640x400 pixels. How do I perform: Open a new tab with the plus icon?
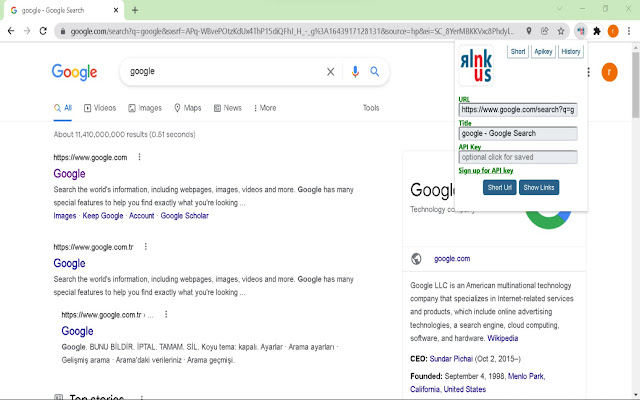tap(135, 10)
